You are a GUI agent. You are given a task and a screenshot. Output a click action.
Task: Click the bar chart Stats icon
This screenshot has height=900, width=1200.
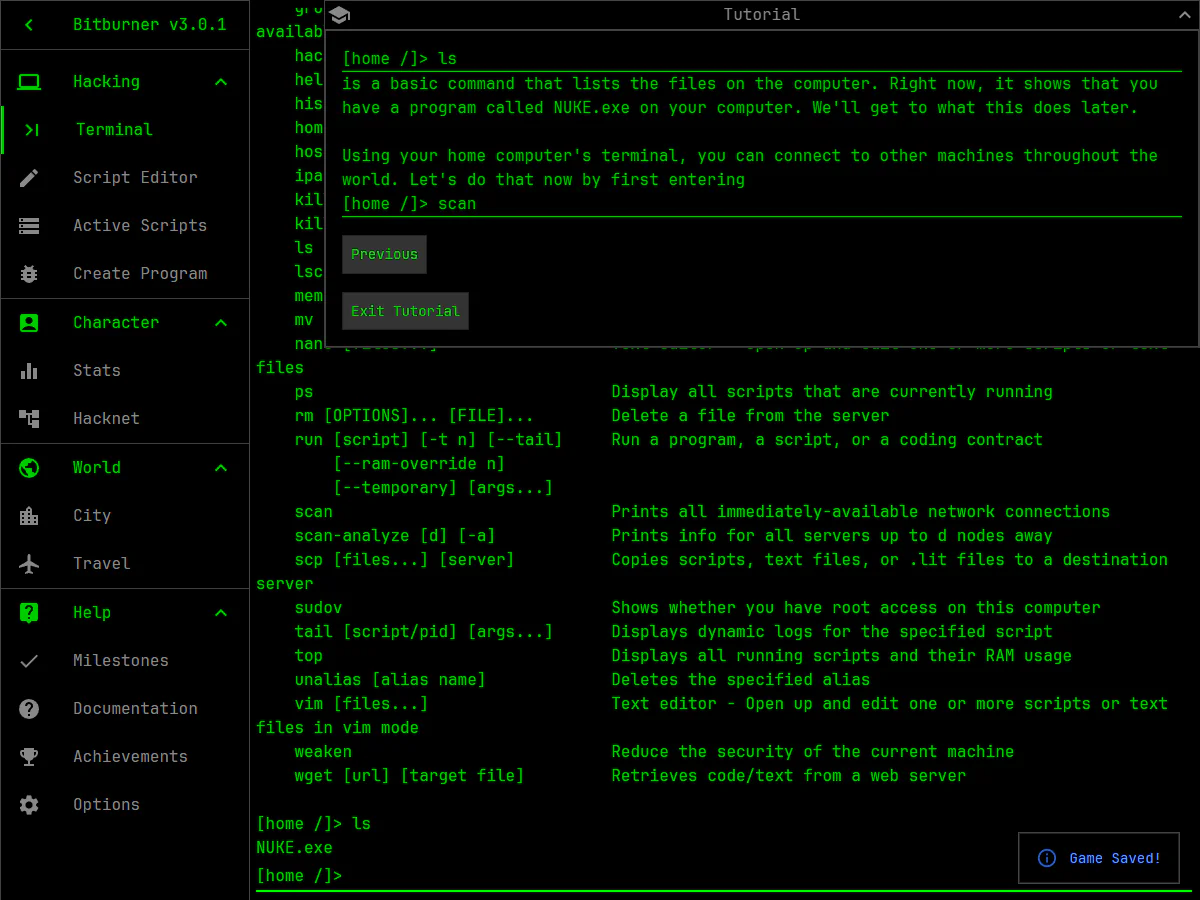click(x=29, y=371)
